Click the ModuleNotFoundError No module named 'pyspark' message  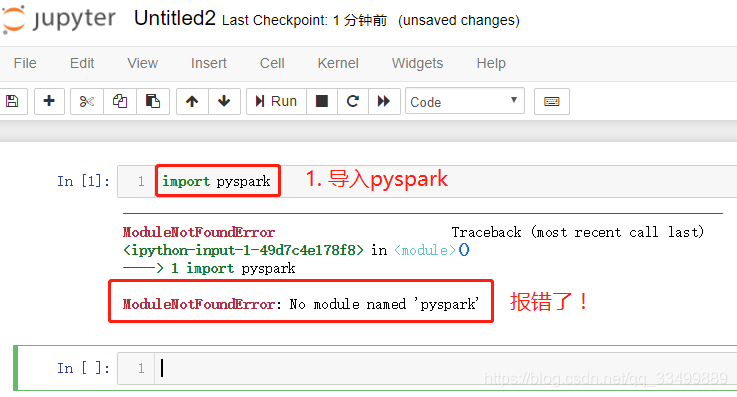tap(301, 304)
